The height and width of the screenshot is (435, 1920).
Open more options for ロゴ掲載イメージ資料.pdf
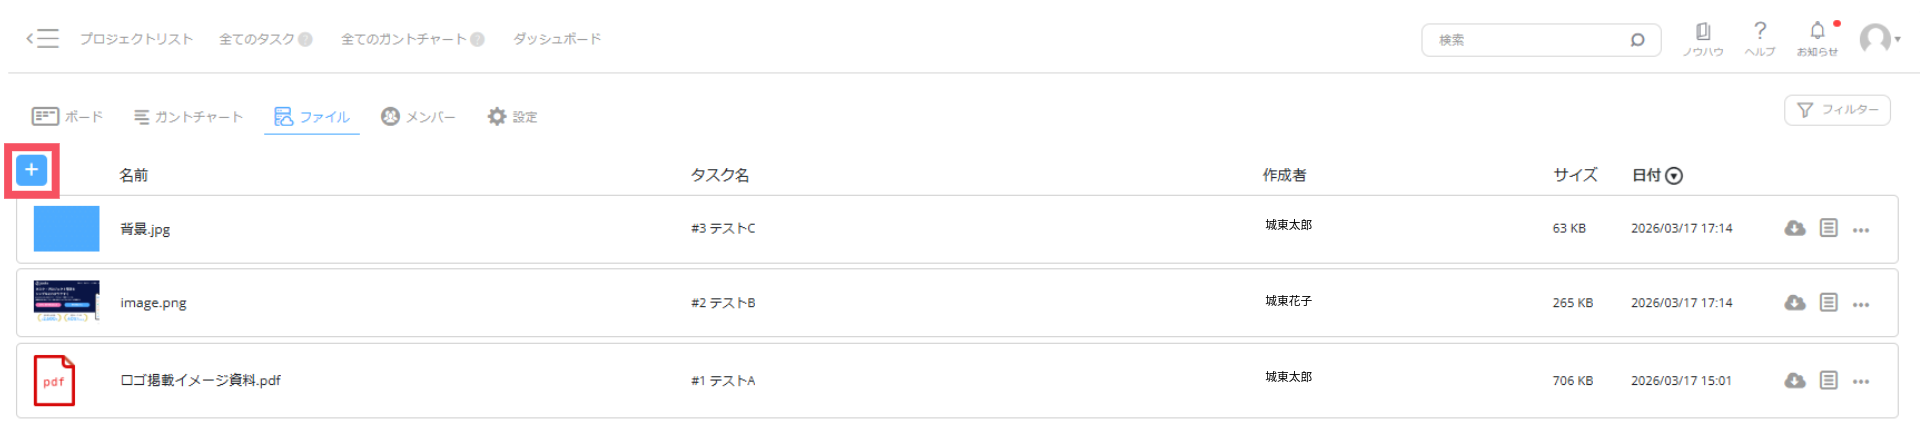click(1861, 381)
